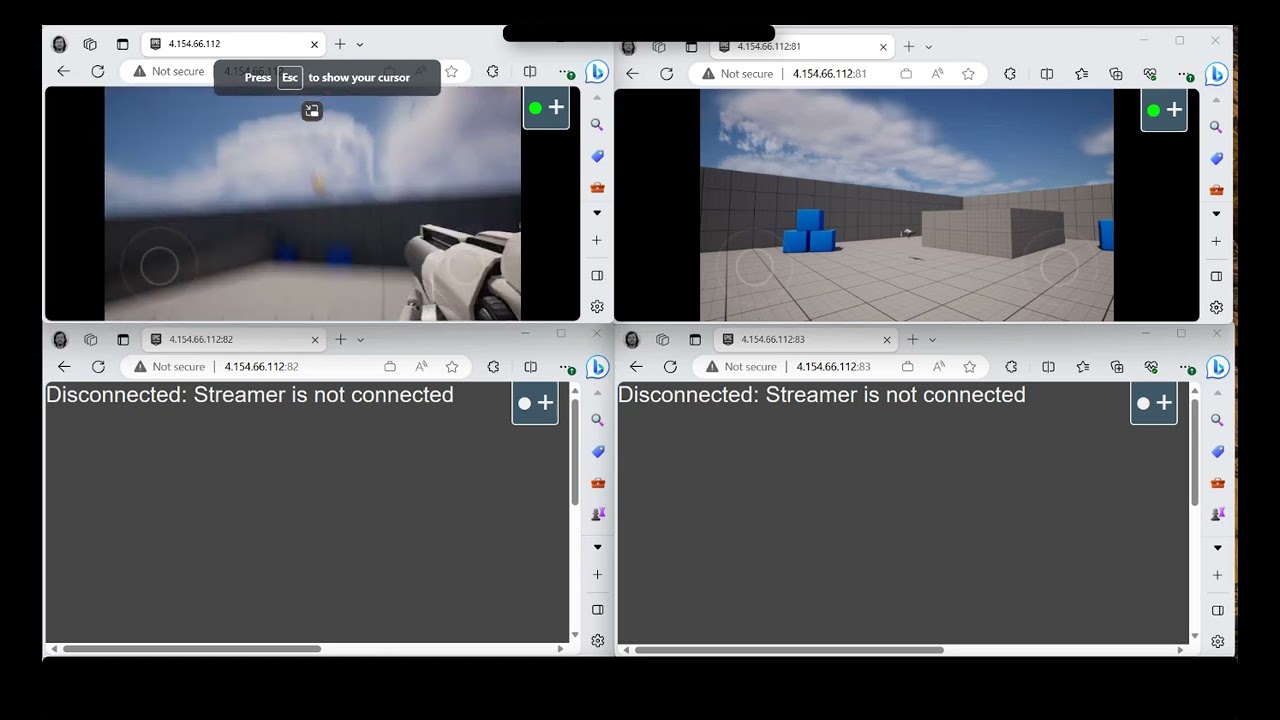Select the 4.154.66.112:83 tab
The width and height of the screenshot is (1280, 720).
coord(807,340)
